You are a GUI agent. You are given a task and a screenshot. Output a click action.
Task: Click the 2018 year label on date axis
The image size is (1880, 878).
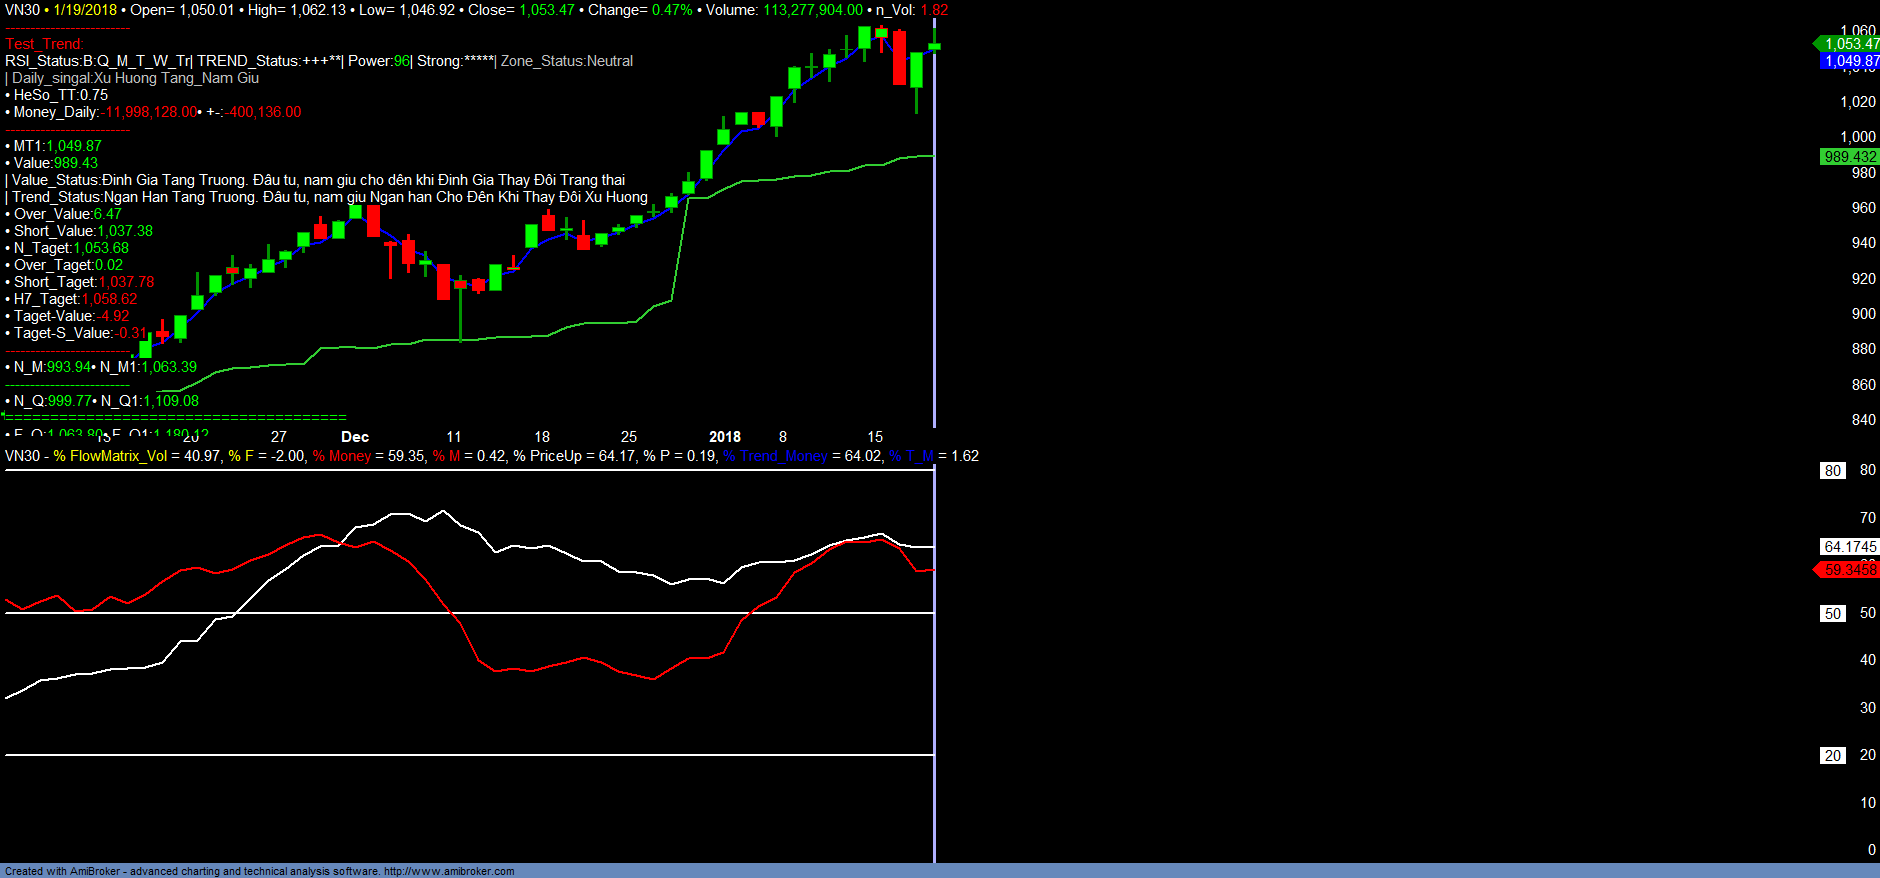coord(725,437)
